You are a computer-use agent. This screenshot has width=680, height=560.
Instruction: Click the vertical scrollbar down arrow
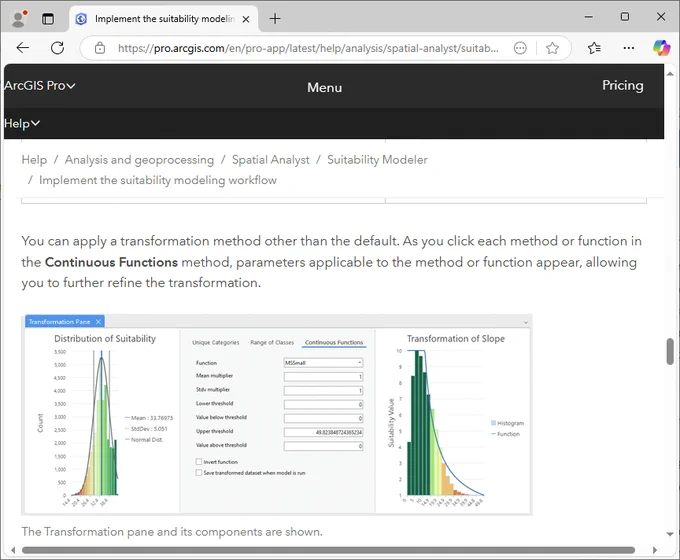click(670, 534)
